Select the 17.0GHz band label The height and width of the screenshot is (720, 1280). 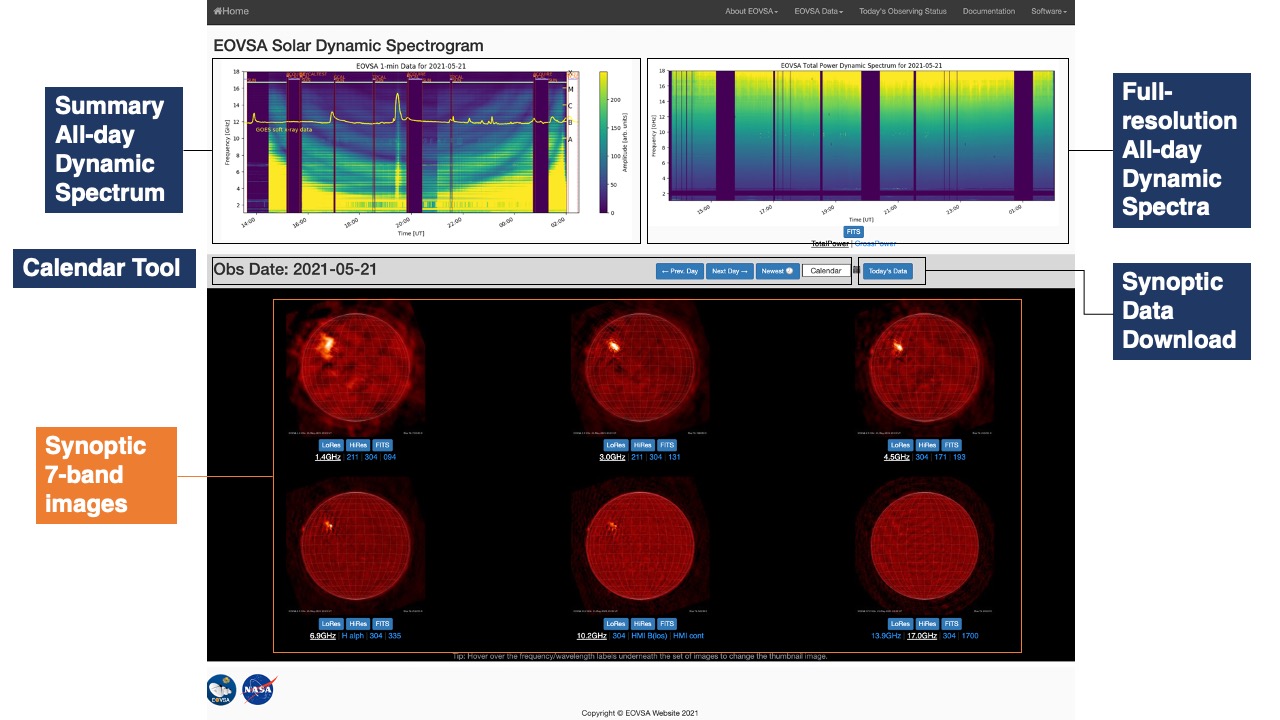[921, 636]
